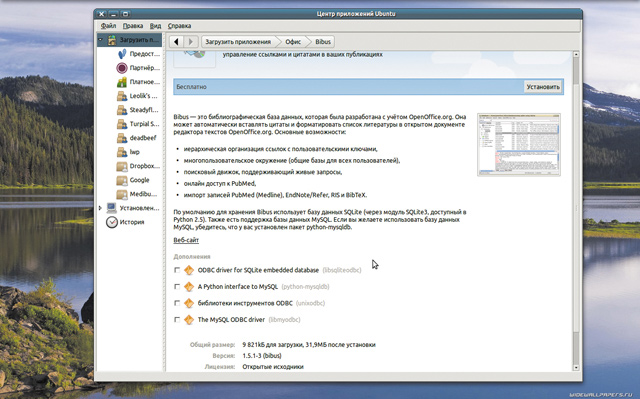The height and width of the screenshot is (399, 640).
Task: Enable ODBC driver for SQLite add-on
Action: [177, 270]
